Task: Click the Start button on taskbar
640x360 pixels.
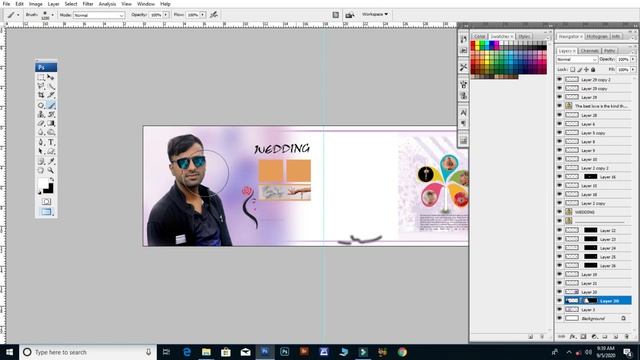Action: click(9, 352)
